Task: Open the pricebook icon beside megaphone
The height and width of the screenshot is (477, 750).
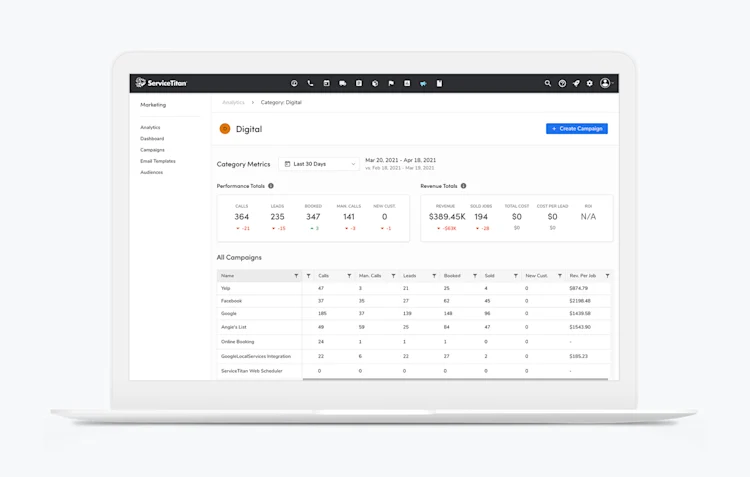Action: (440, 83)
